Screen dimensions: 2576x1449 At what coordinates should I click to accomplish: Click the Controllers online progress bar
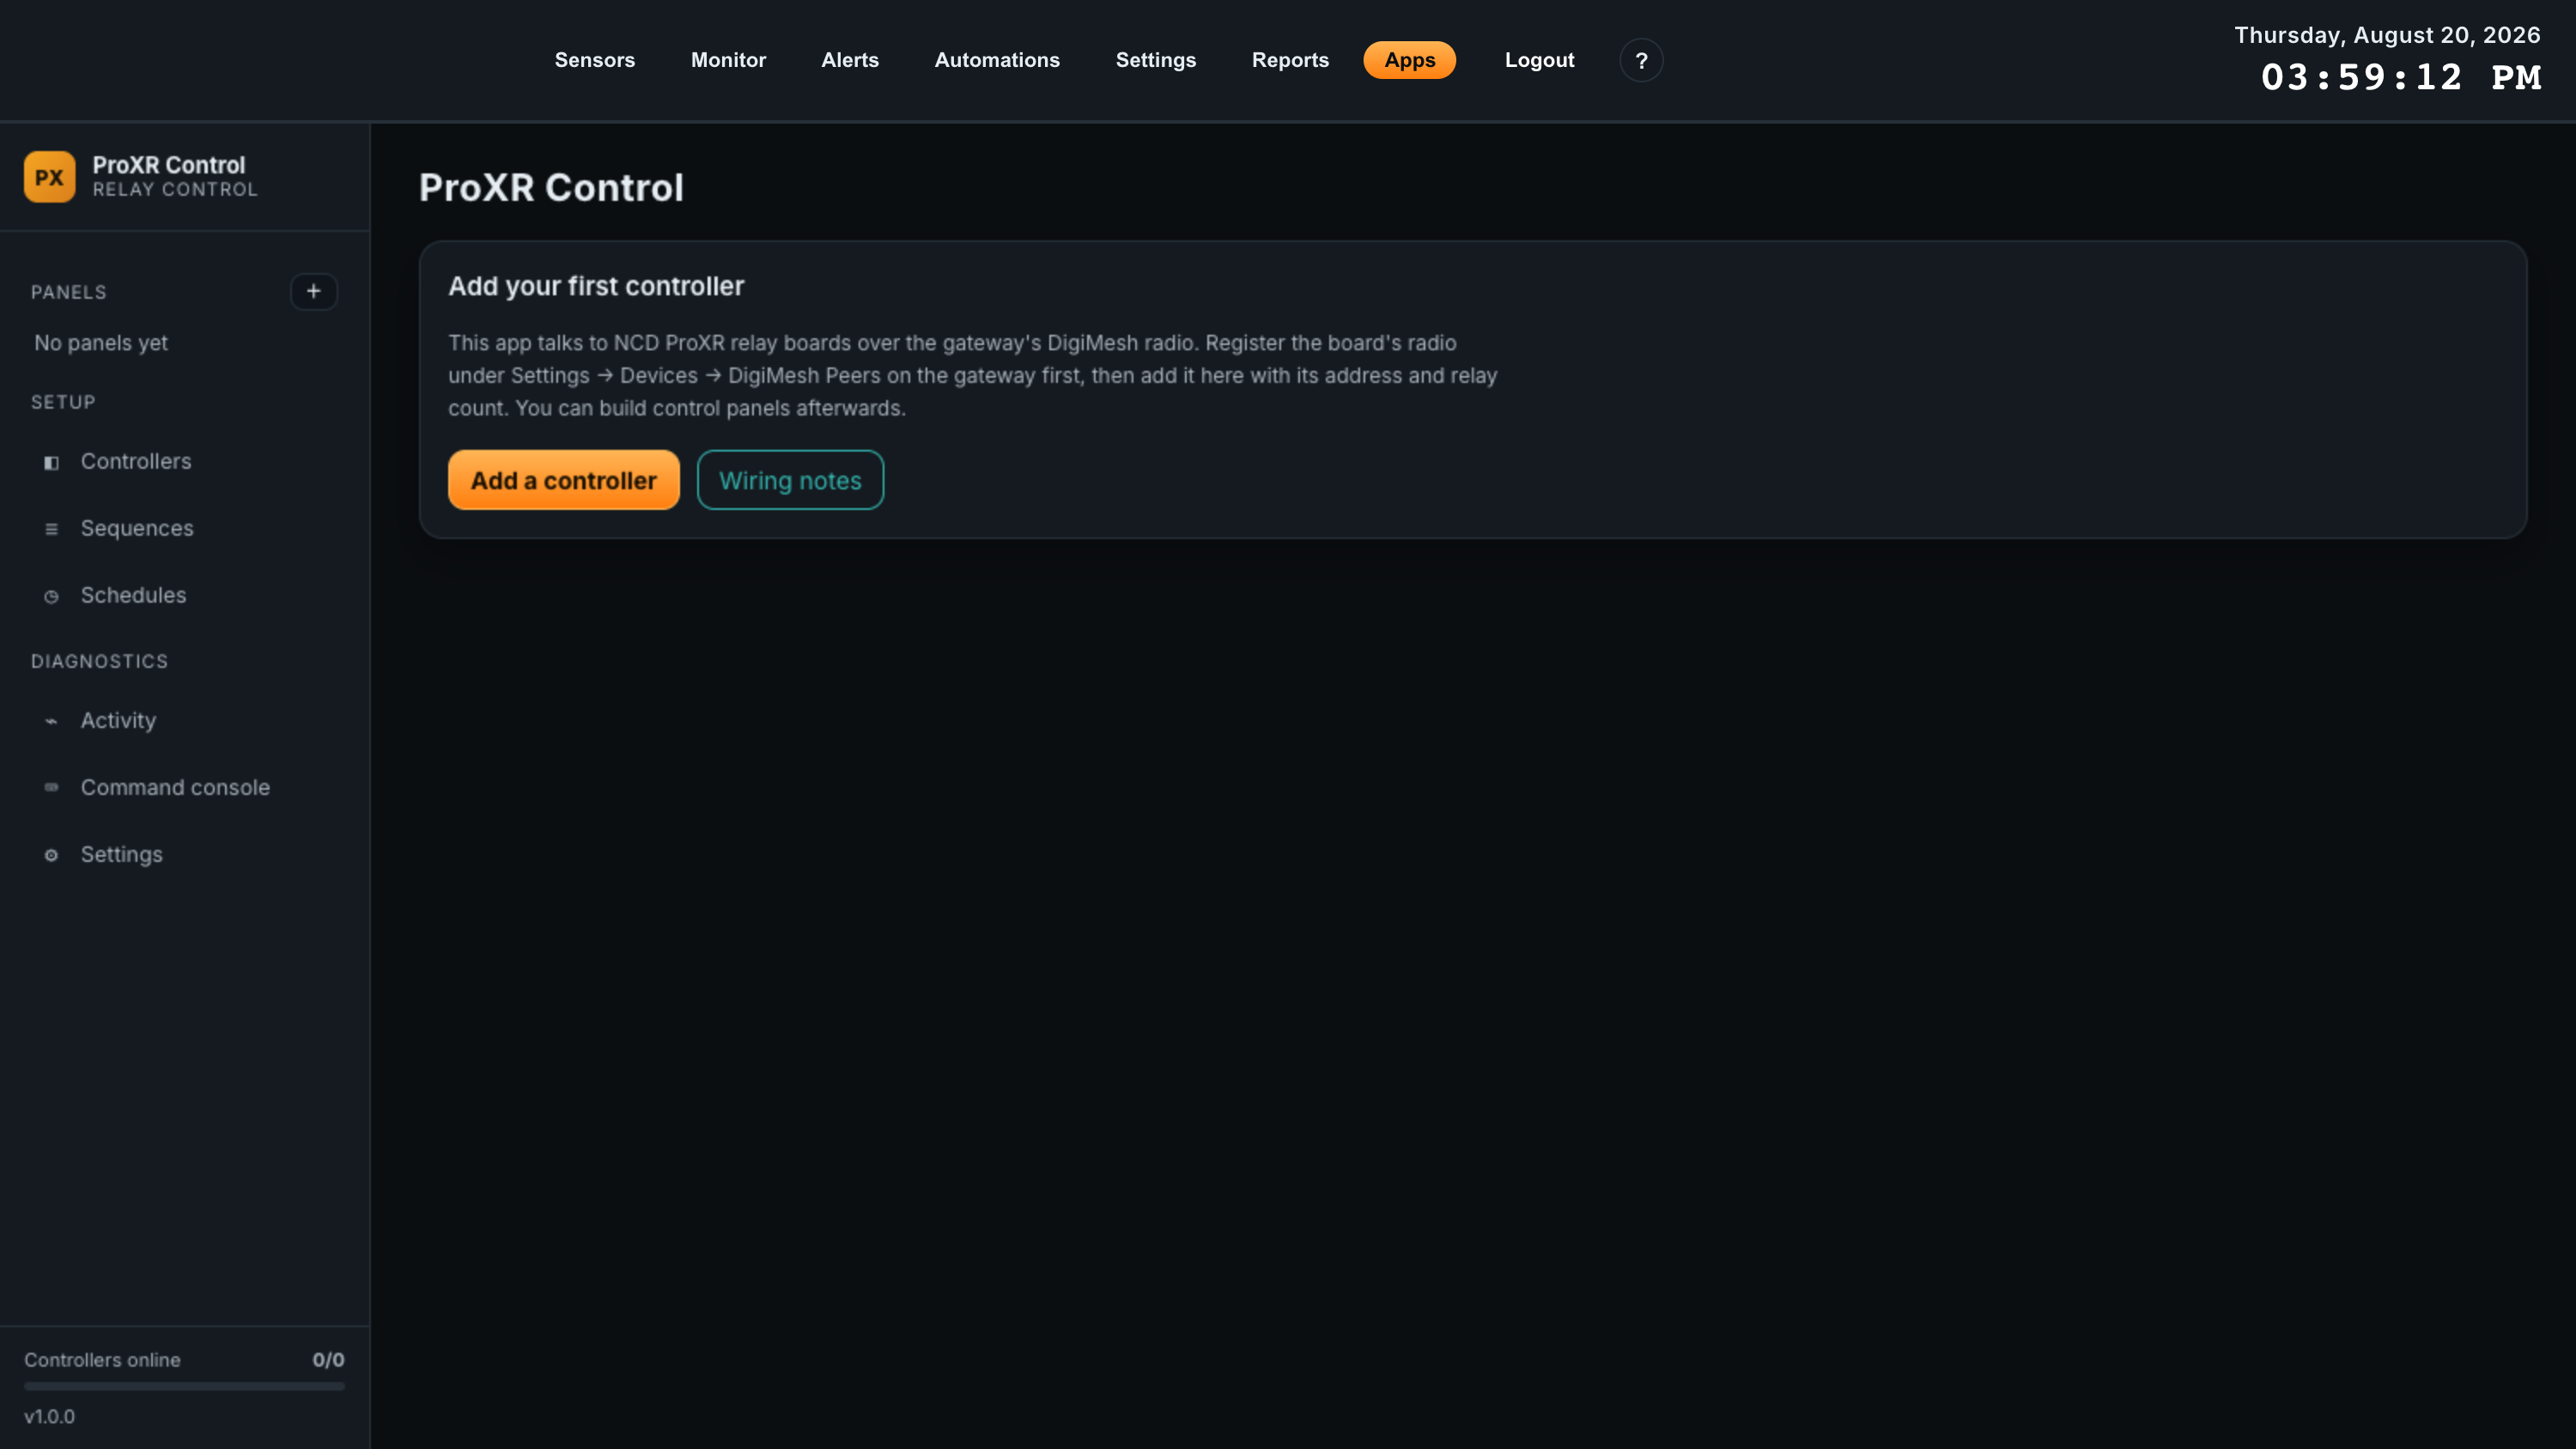pos(184,1386)
